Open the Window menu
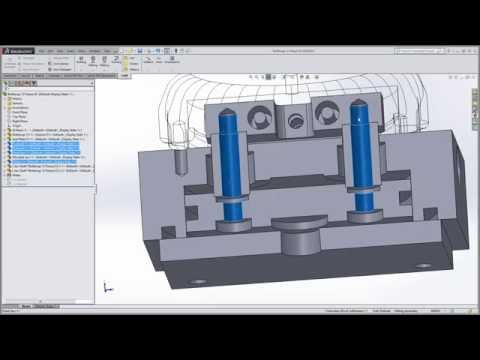Screen dimensions: 480x360 pyautogui.click(x=95, y=51)
